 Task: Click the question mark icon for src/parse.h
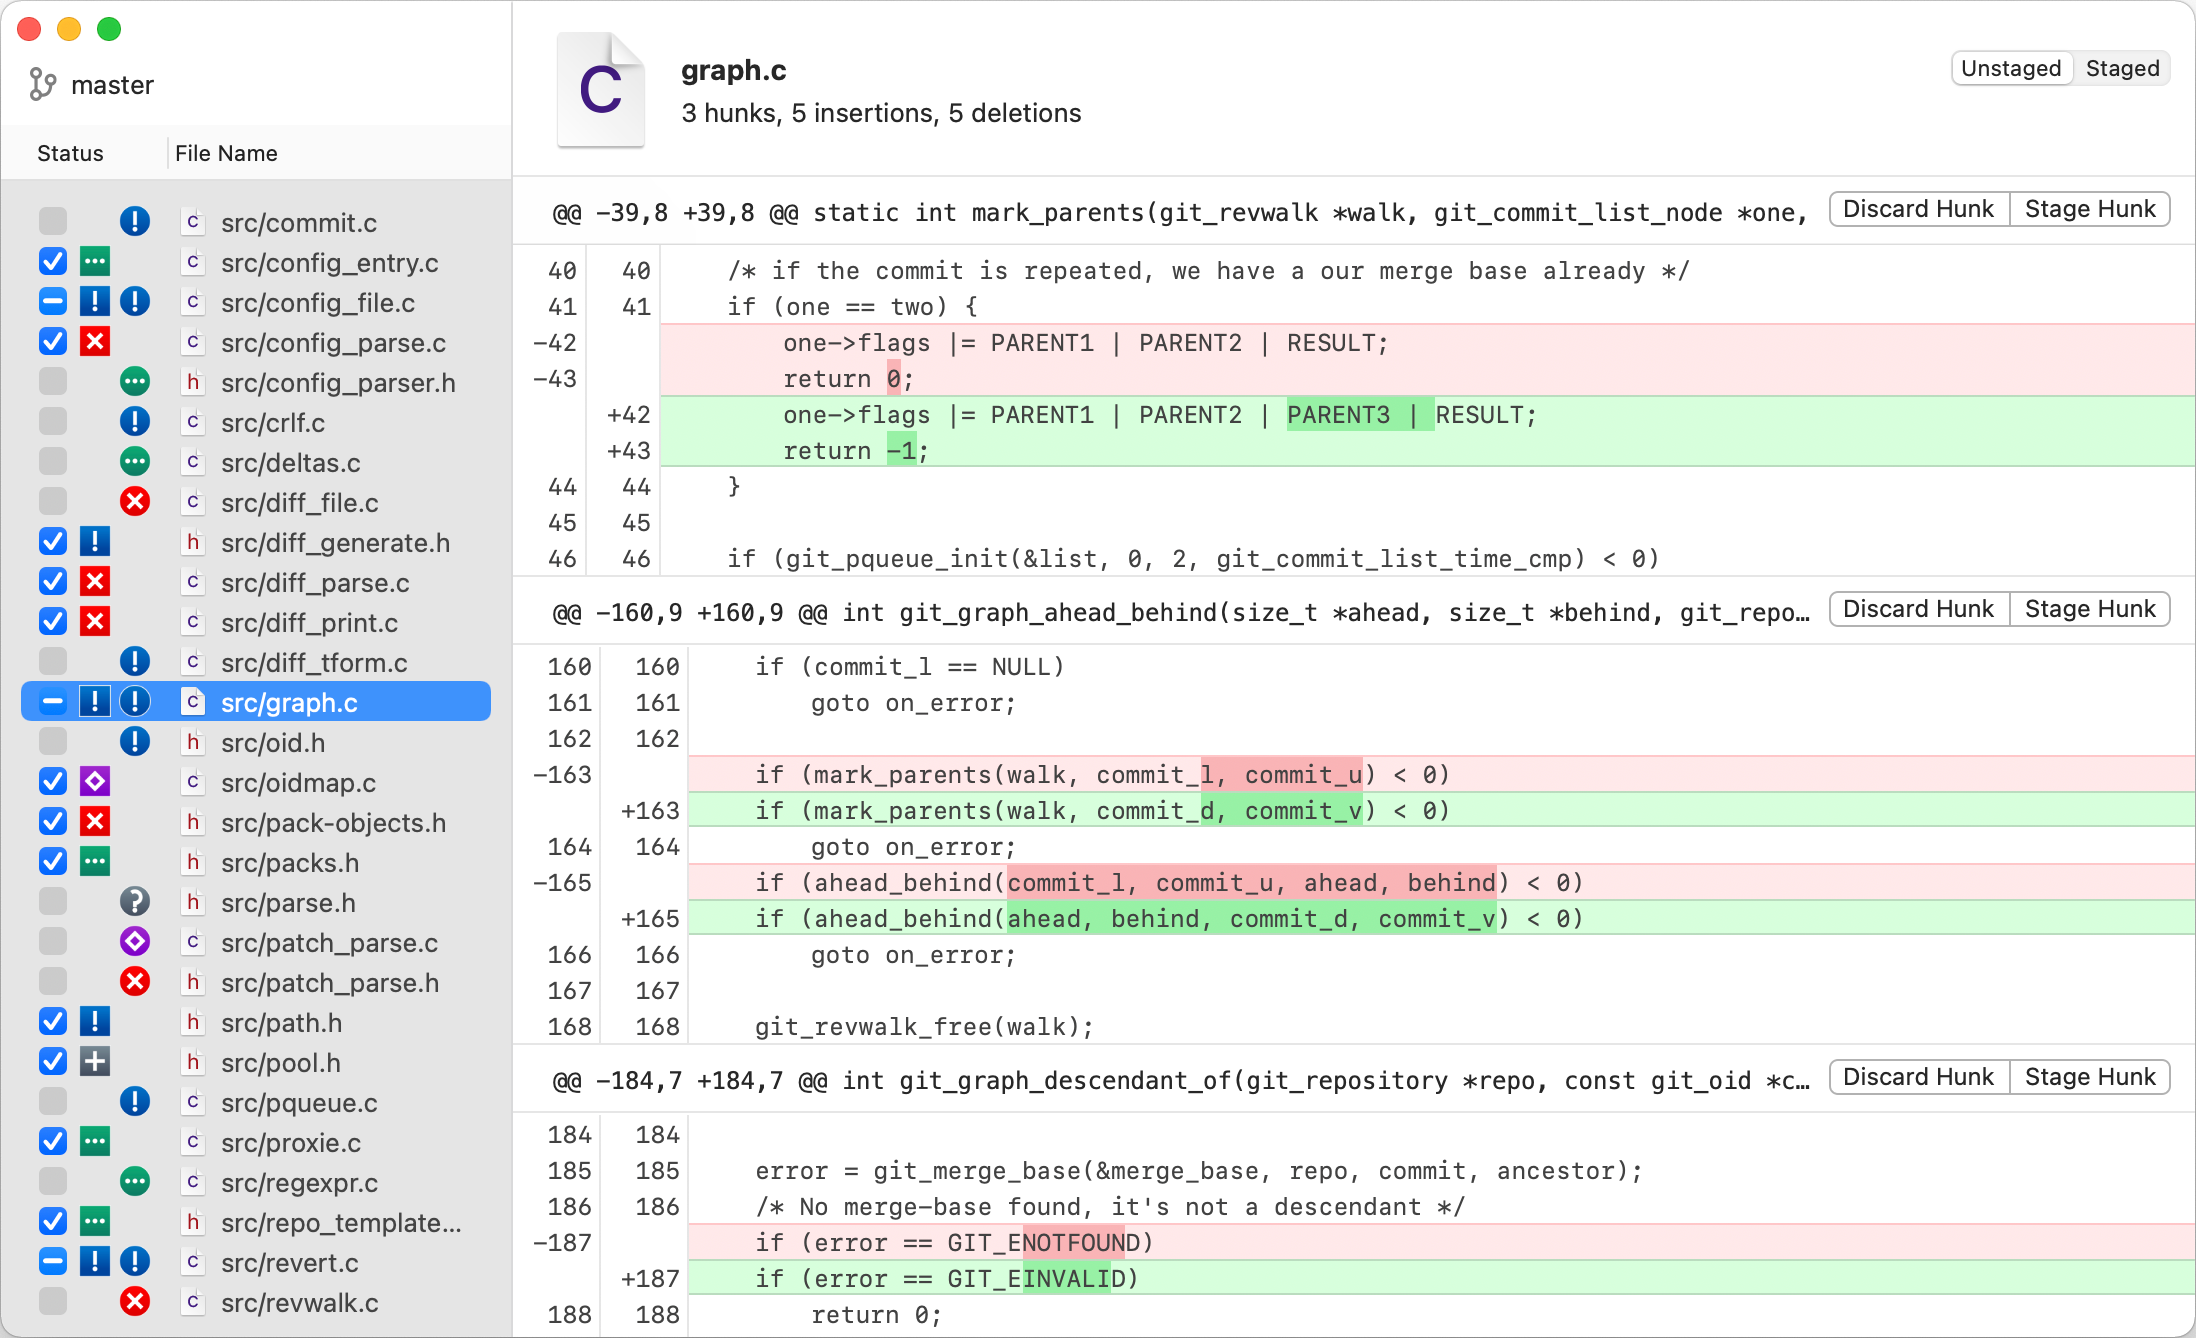(135, 902)
